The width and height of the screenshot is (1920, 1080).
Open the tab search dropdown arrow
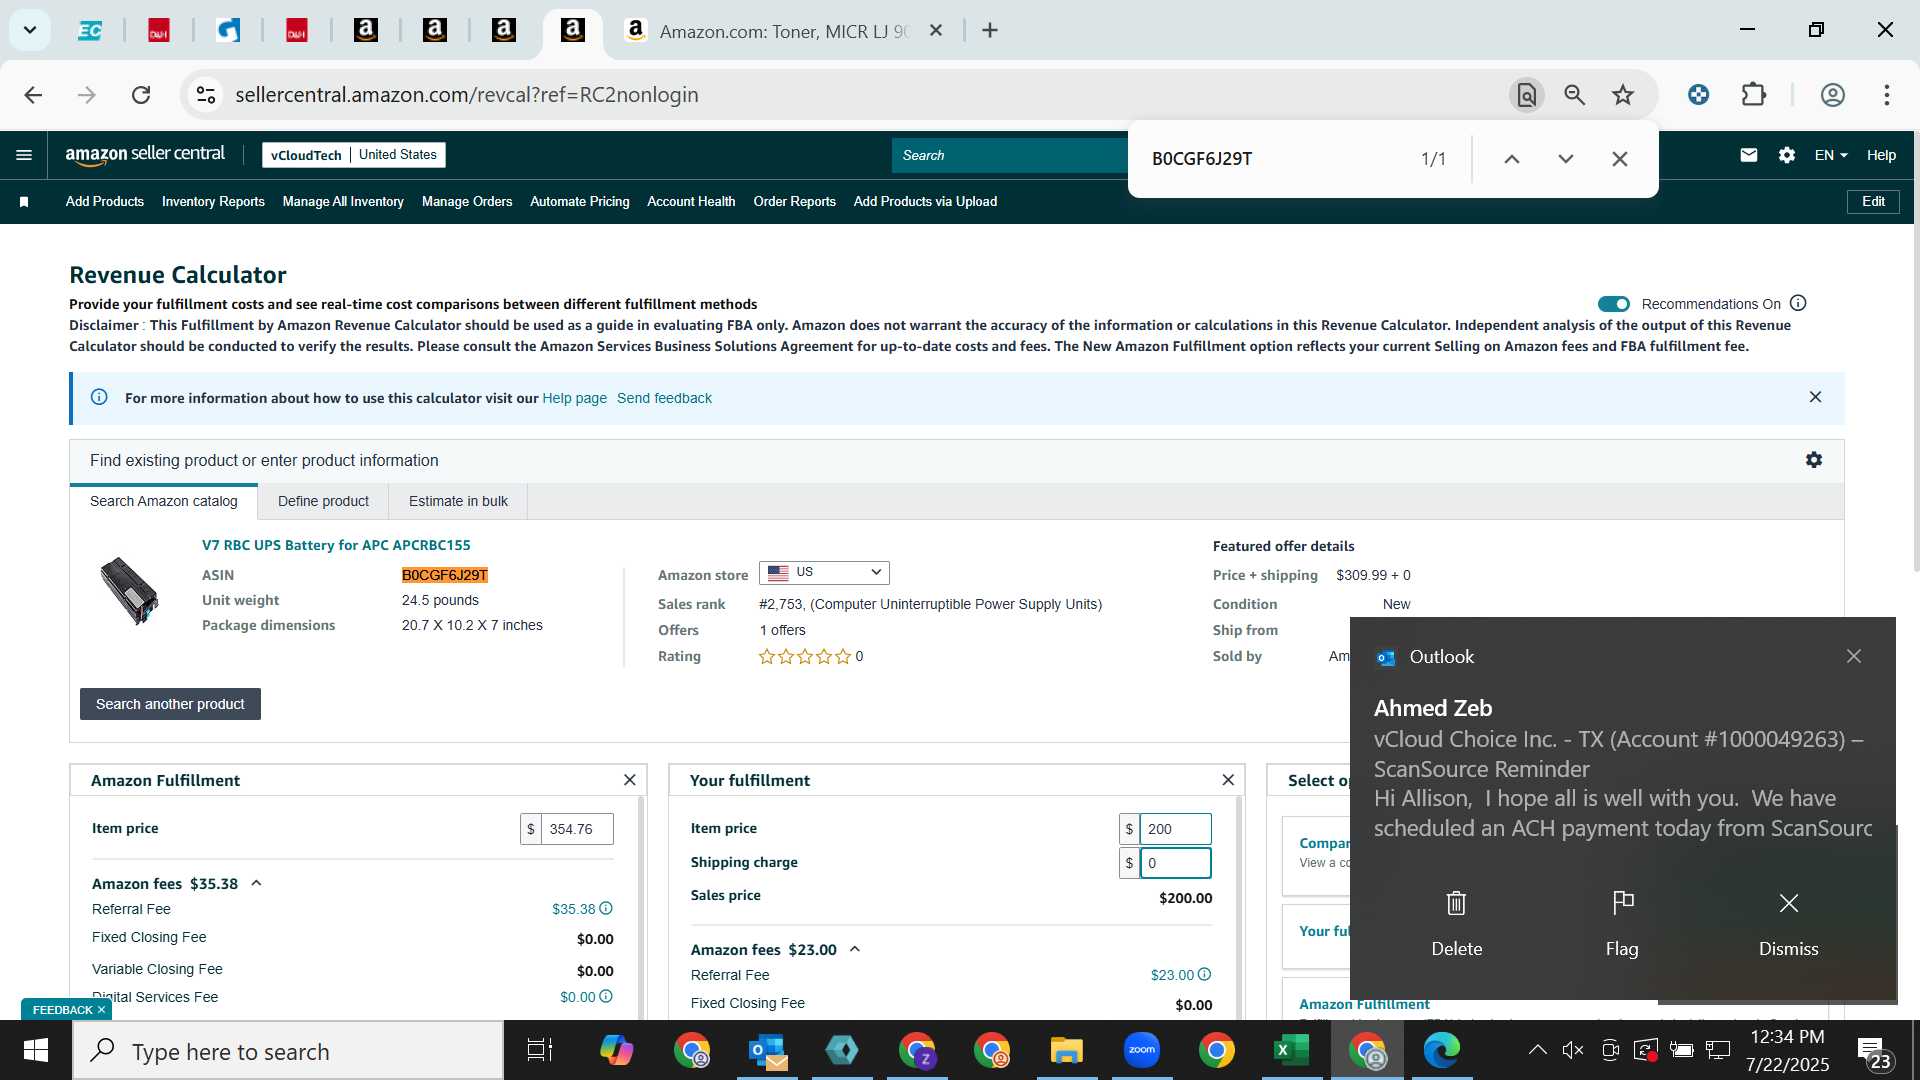click(x=30, y=30)
